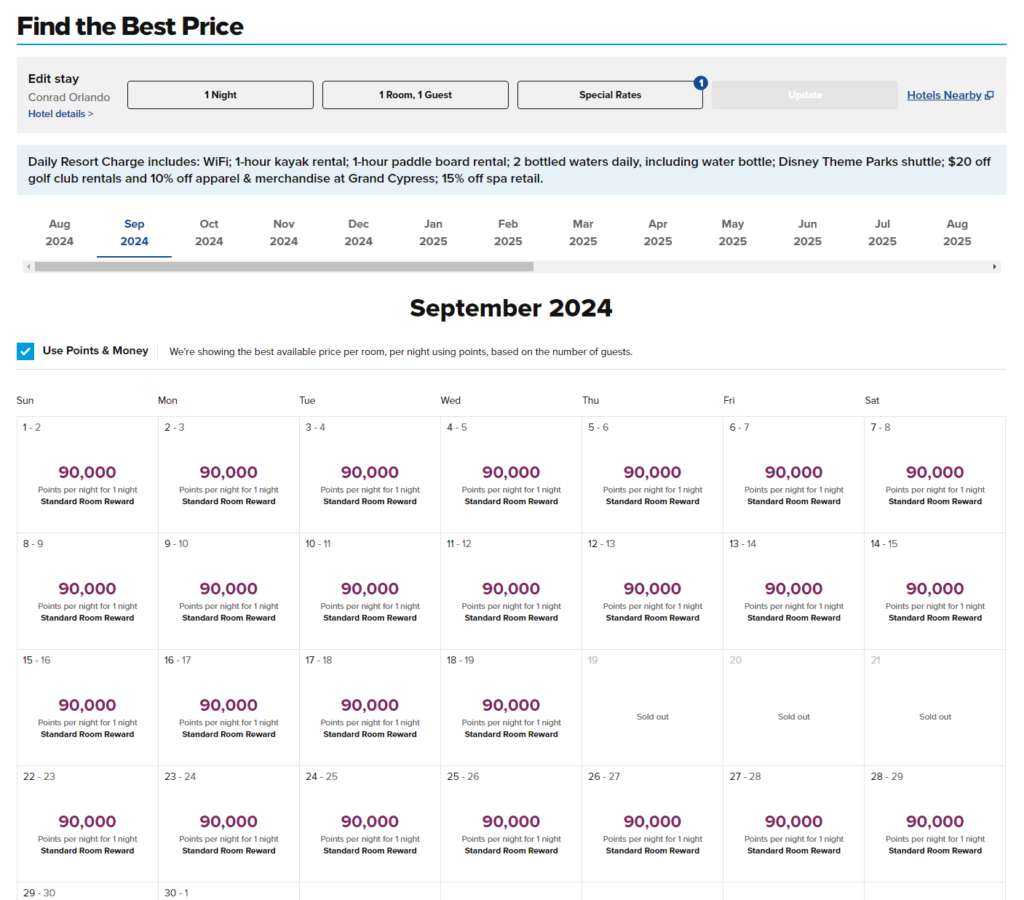Select the Aug 2024 month tab
Image resolution: width=1024 pixels, height=900 pixels.
(59, 232)
